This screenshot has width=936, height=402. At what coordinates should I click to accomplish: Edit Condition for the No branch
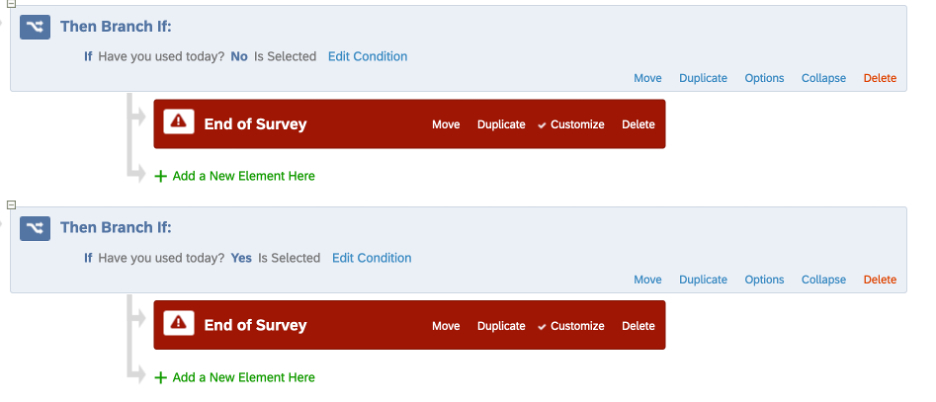[x=367, y=57]
